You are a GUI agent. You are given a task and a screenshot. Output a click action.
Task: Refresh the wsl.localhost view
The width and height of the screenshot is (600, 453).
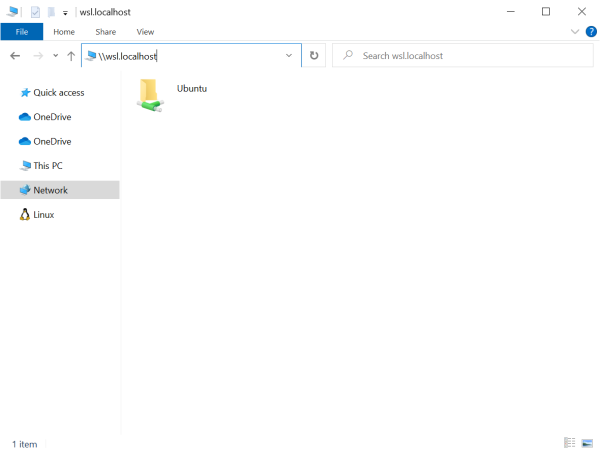click(314, 55)
